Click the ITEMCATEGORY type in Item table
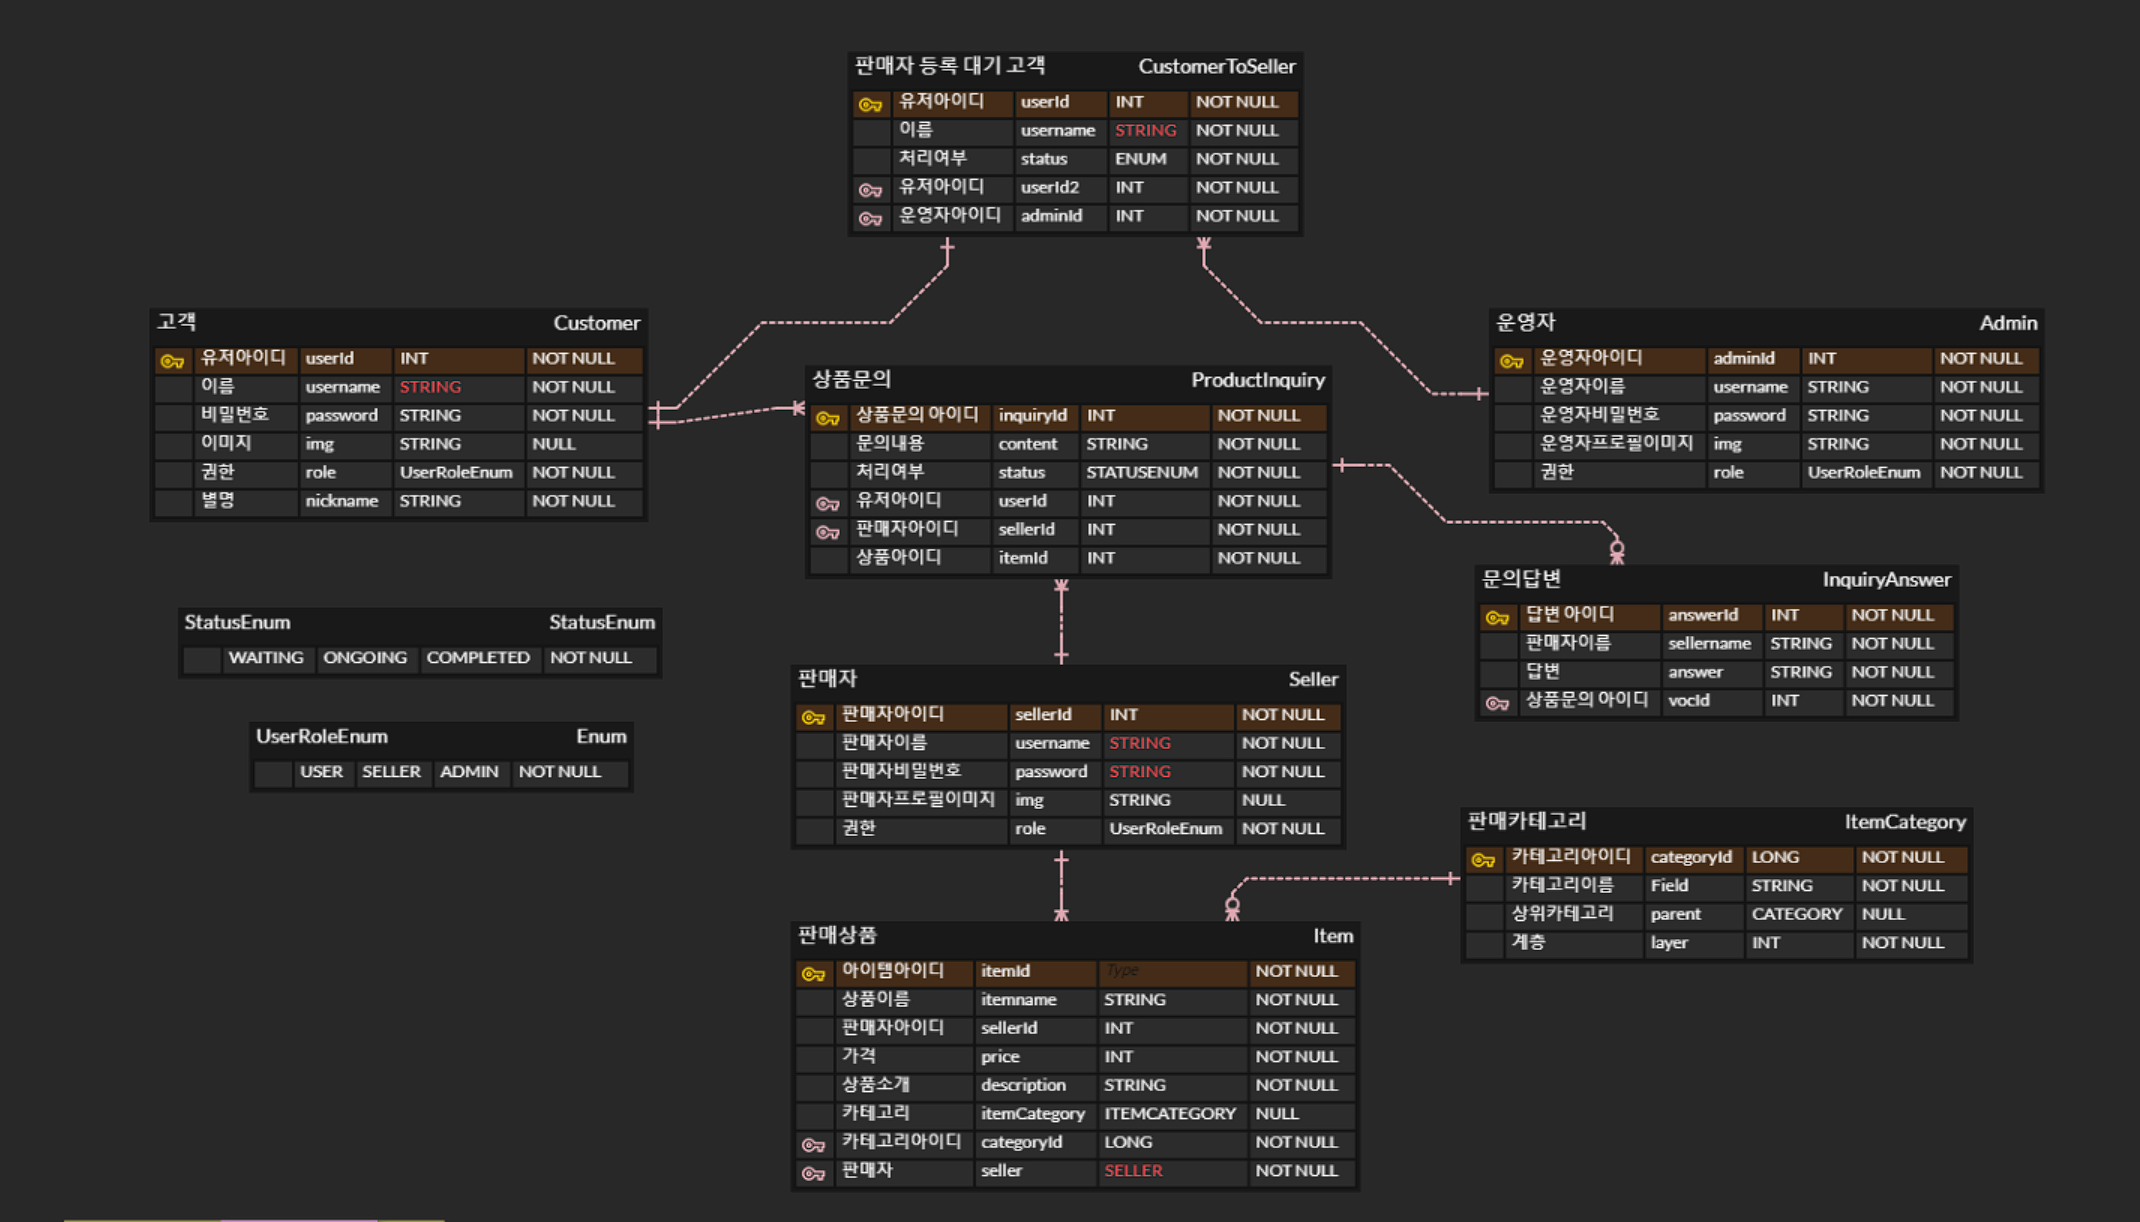 [x=1170, y=1113]
